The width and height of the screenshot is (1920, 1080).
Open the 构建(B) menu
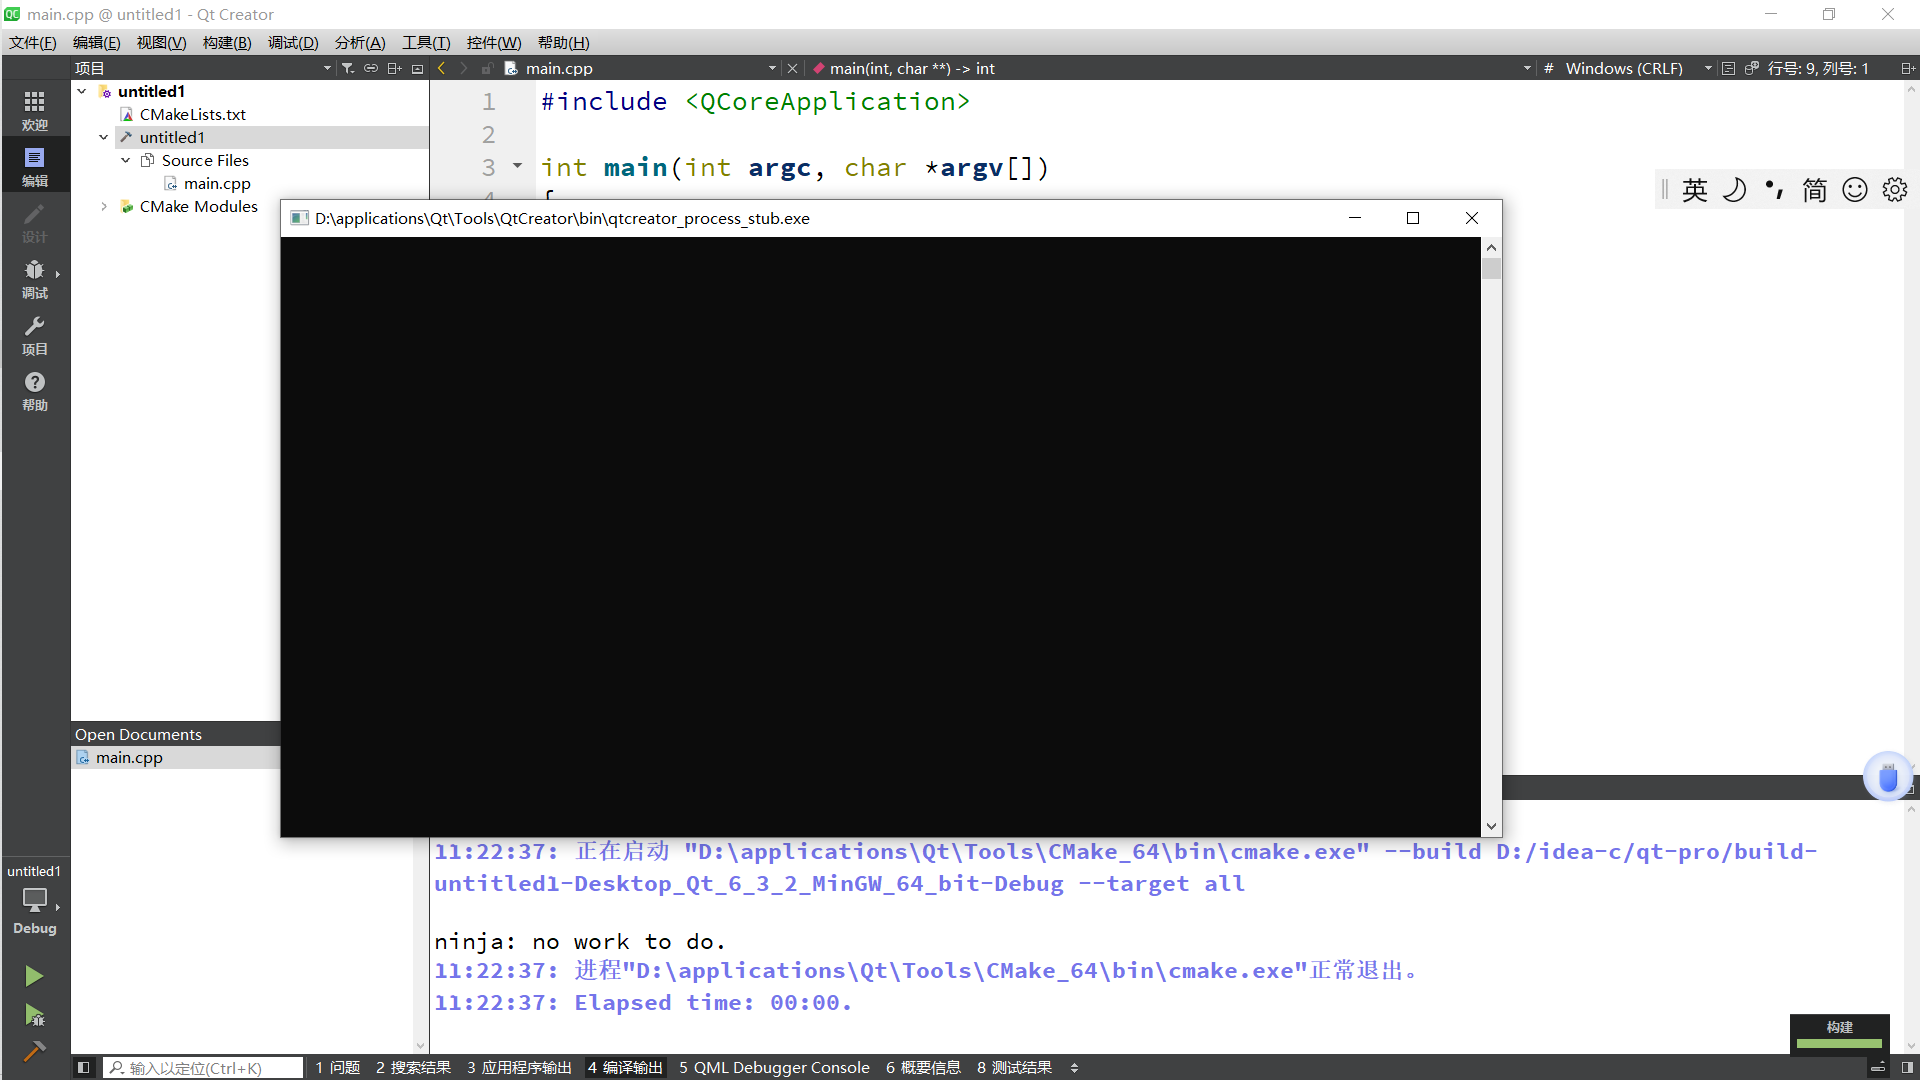[x=227, y=42]
